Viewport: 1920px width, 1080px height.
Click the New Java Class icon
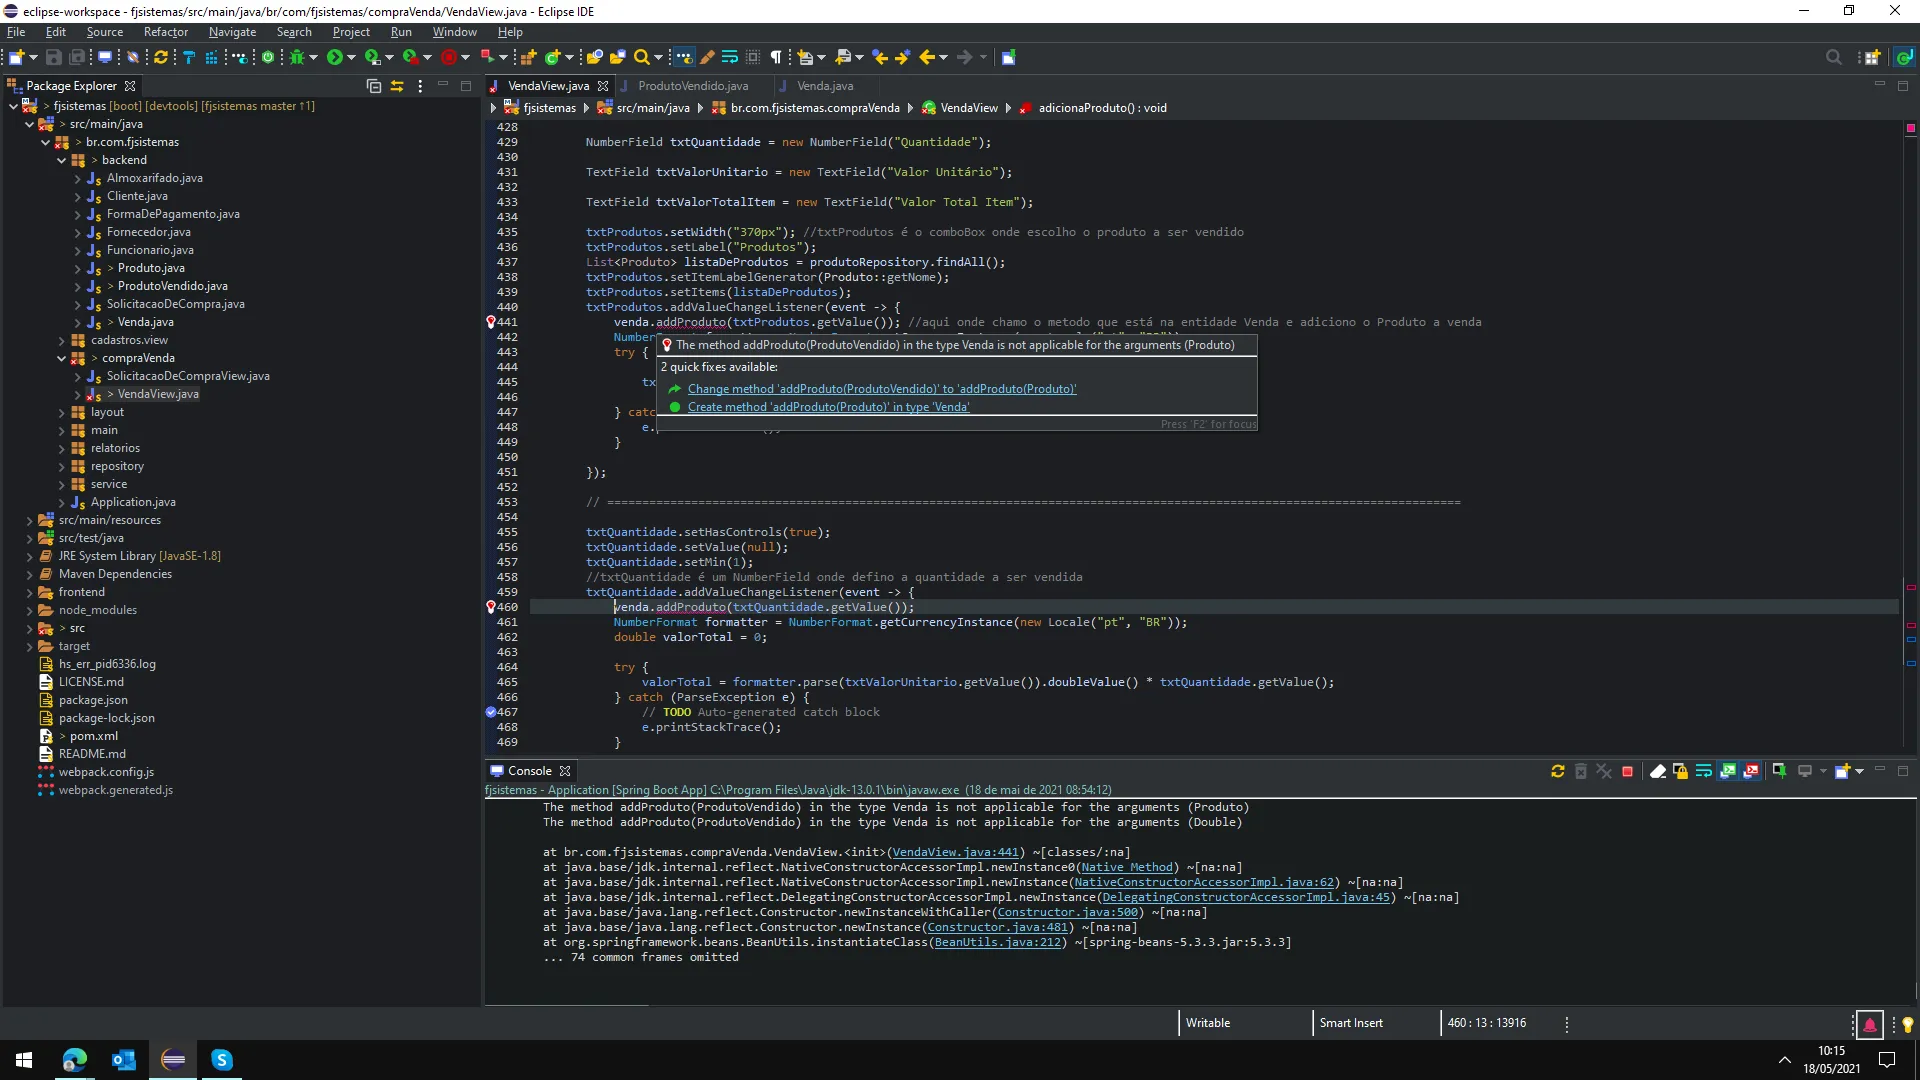(x=552, y=57)
